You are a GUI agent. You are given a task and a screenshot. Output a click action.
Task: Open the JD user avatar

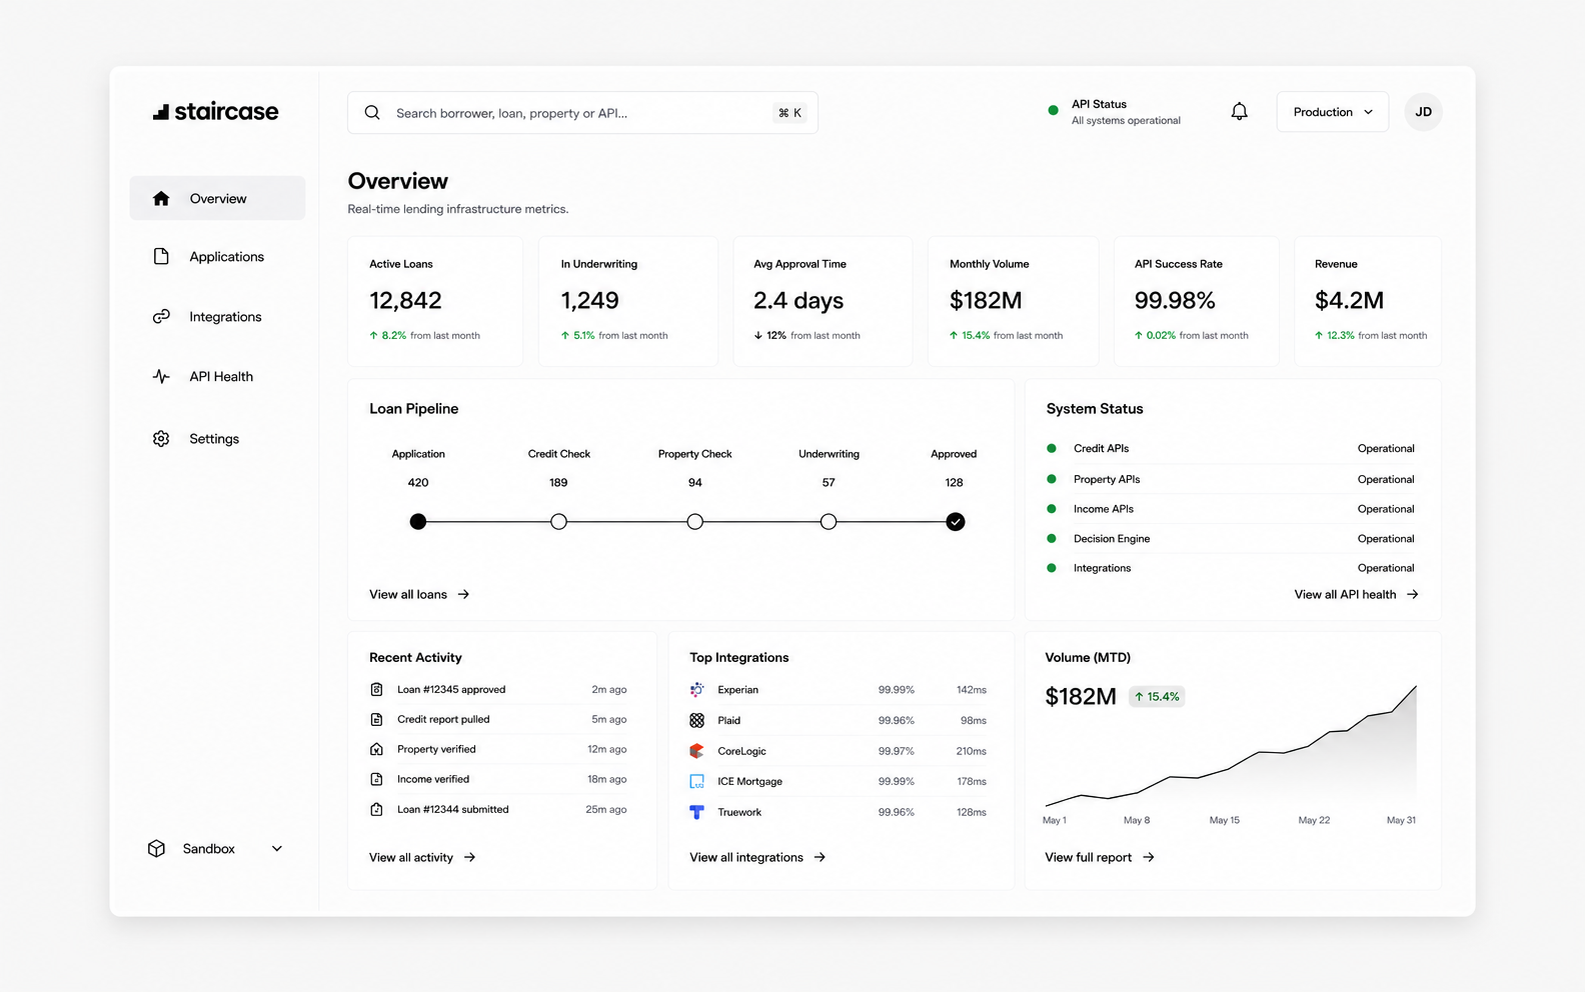tap(1423, 112)
